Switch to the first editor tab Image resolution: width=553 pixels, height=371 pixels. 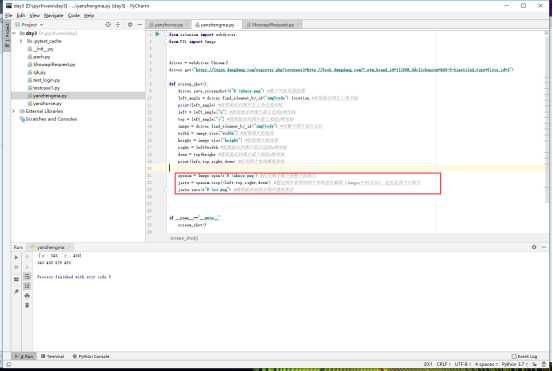(x=168, y=25)
